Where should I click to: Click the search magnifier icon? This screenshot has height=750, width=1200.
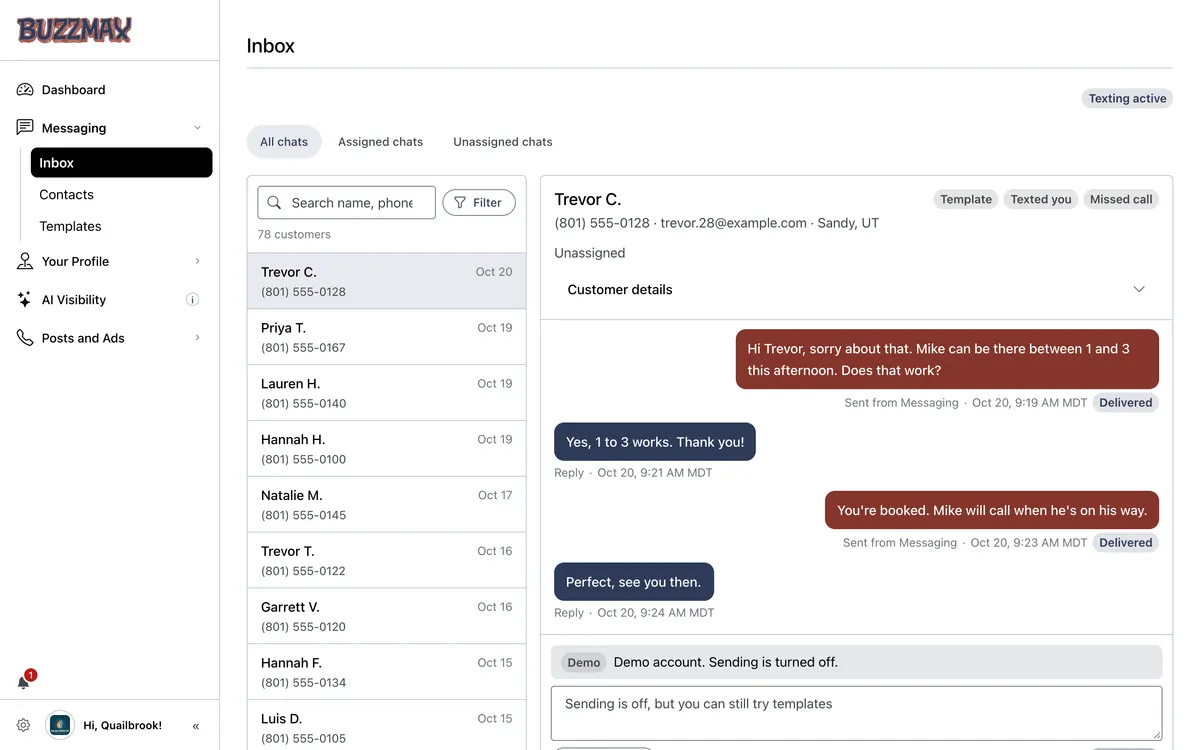pyautogui.click(x=274, y=203)
